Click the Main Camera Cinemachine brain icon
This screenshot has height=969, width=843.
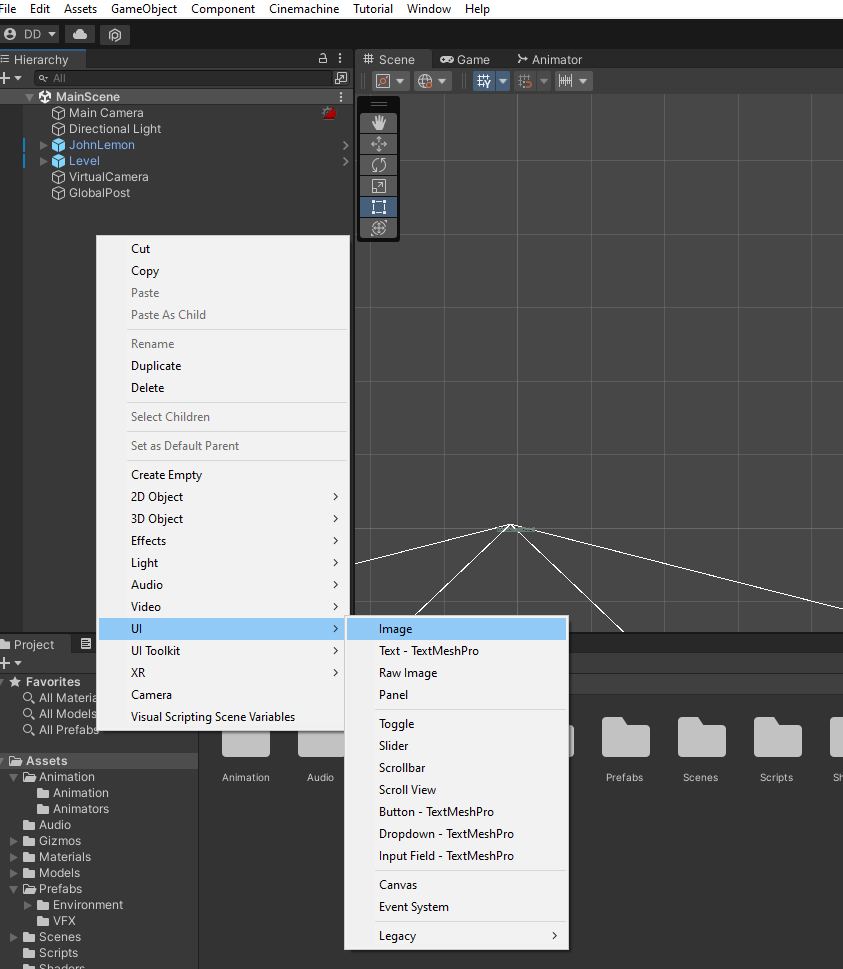[329, 113]
